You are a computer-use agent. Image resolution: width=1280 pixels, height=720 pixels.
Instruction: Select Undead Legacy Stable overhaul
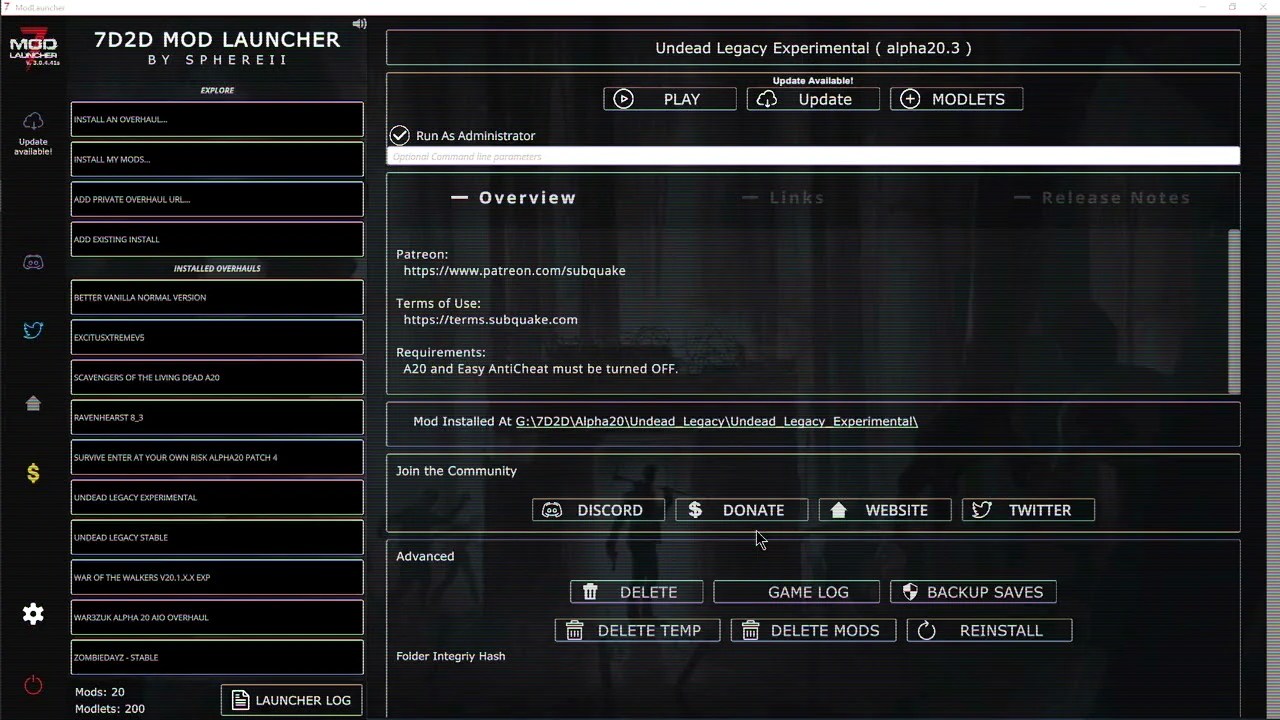(x=217, y=537)
